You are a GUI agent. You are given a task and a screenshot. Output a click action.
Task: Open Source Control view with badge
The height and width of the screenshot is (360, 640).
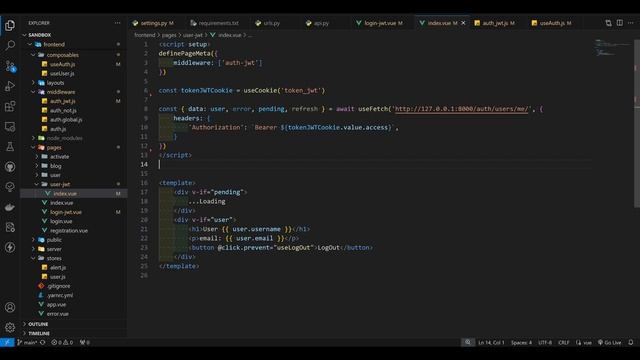click(x=10, y=66)
